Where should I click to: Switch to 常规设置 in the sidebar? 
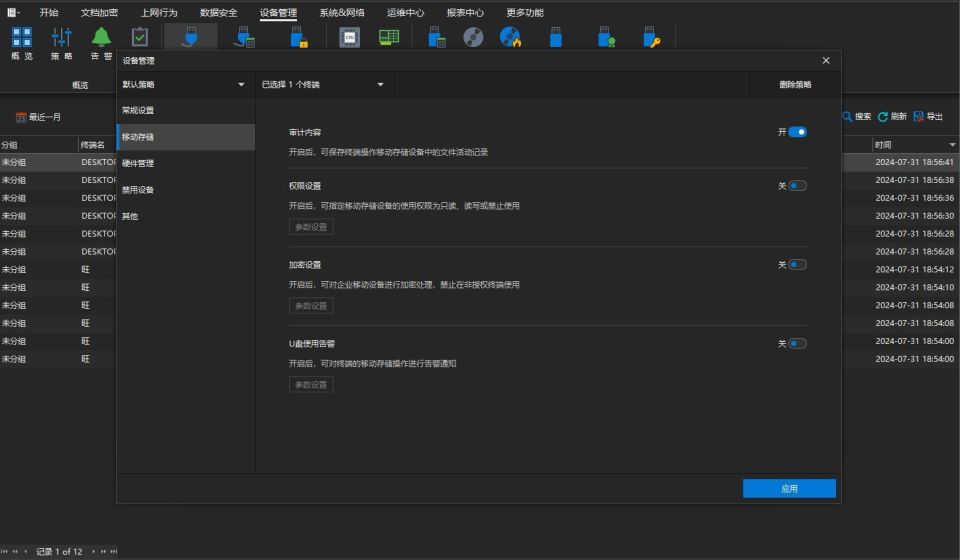(186, 111)
